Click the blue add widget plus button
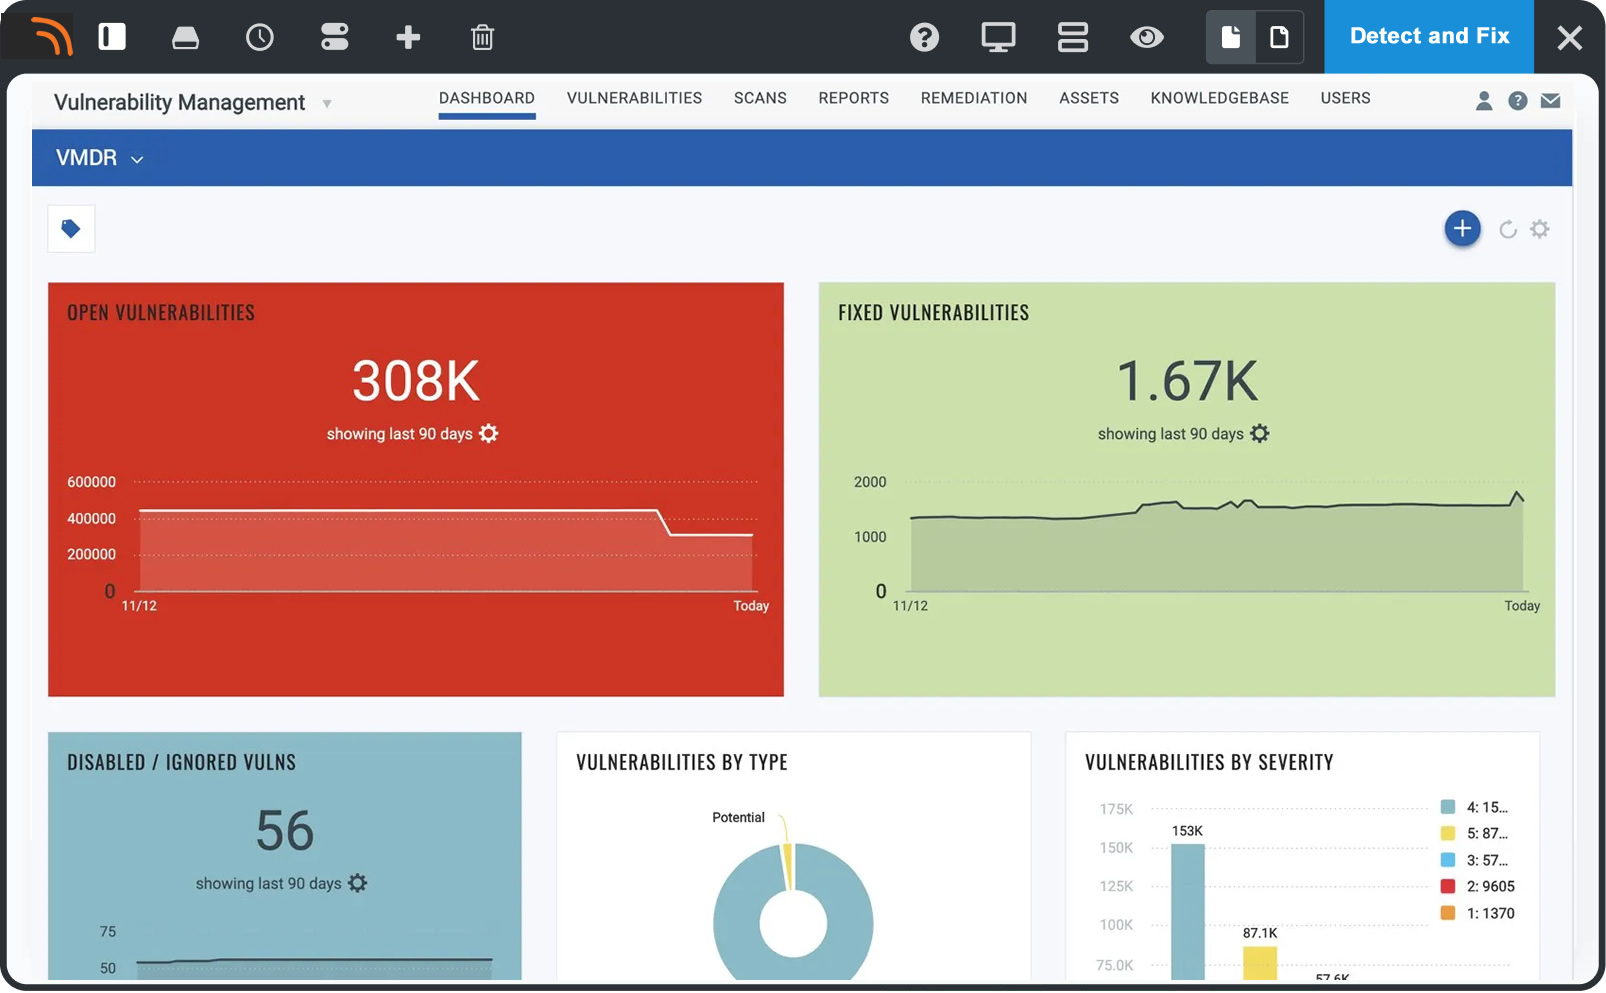The image size is (1606, 993). 1462,229
